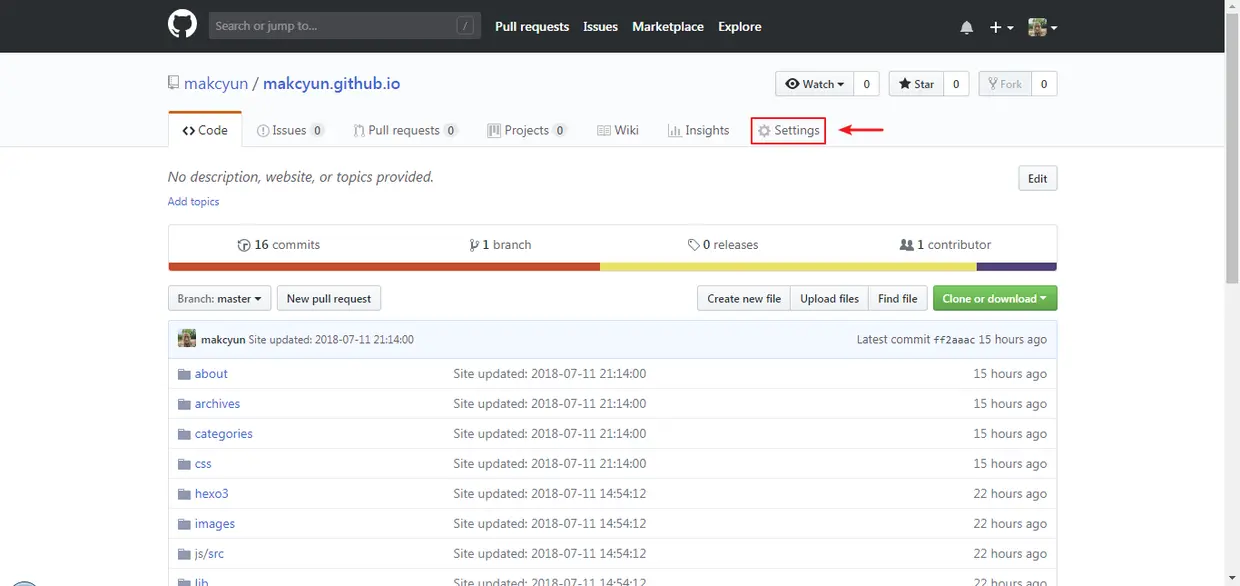Click the Add topics link

coord(193,202)
